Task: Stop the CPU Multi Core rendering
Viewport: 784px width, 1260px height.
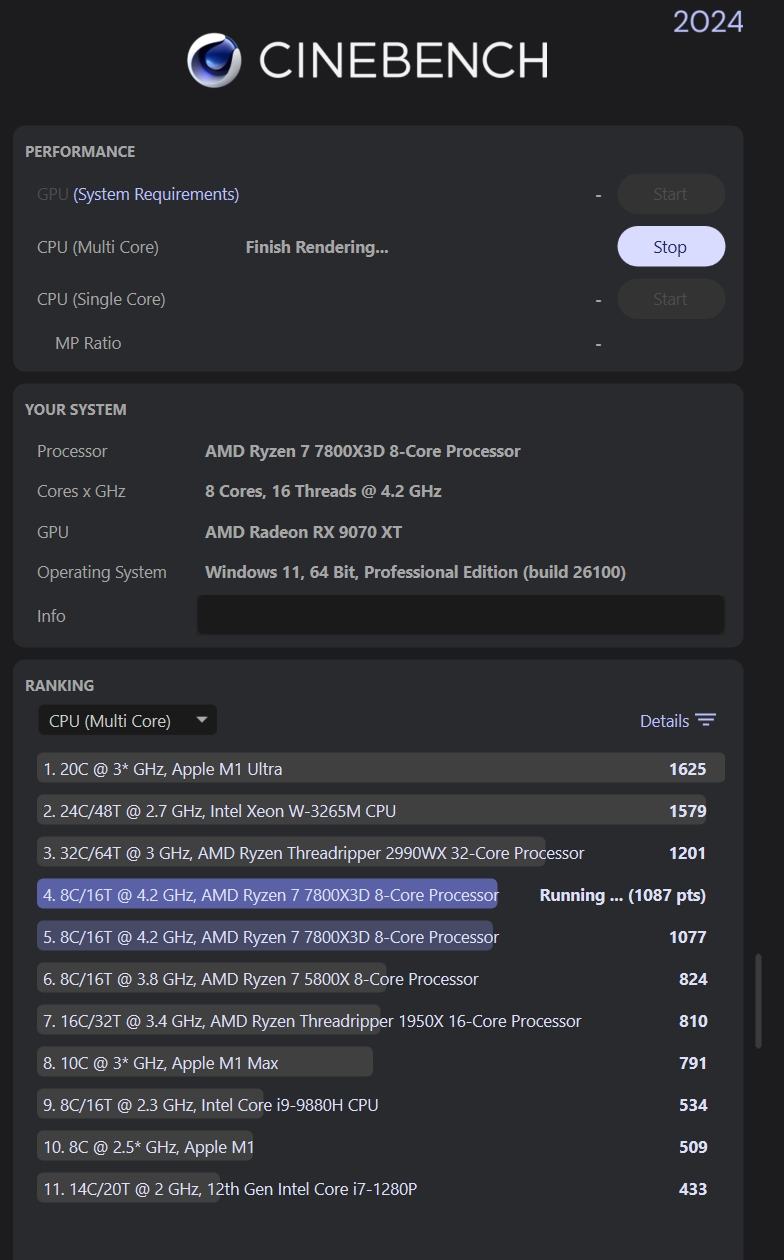Action: point(671,247)
